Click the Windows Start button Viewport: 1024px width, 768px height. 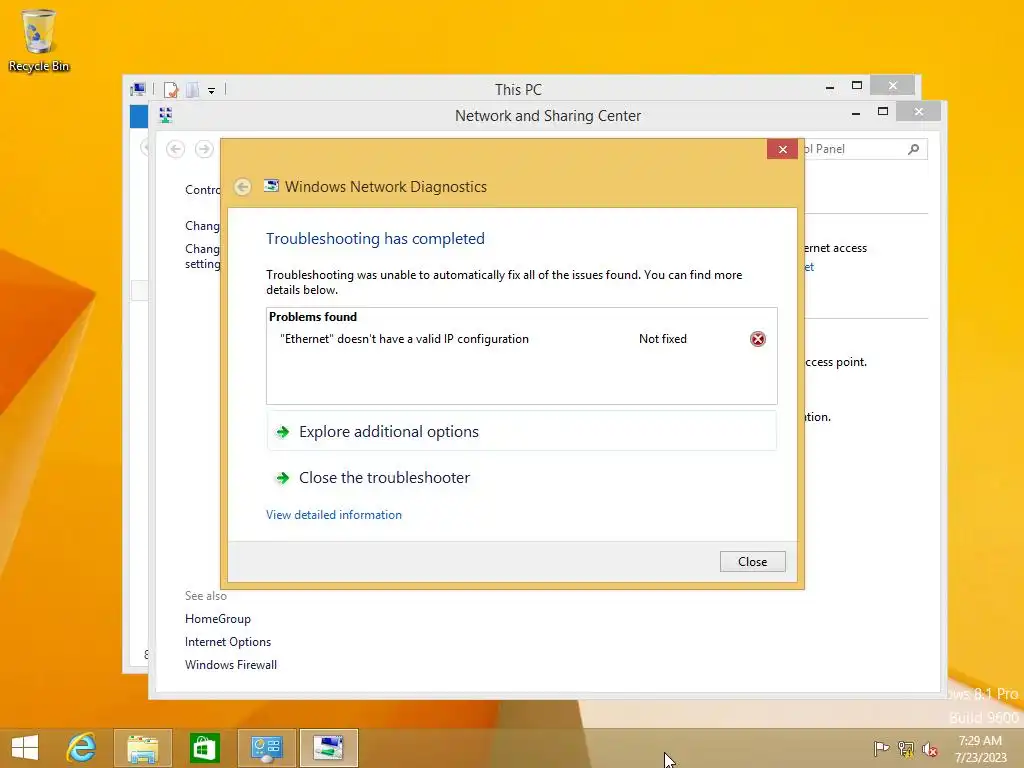coord(25,748)
